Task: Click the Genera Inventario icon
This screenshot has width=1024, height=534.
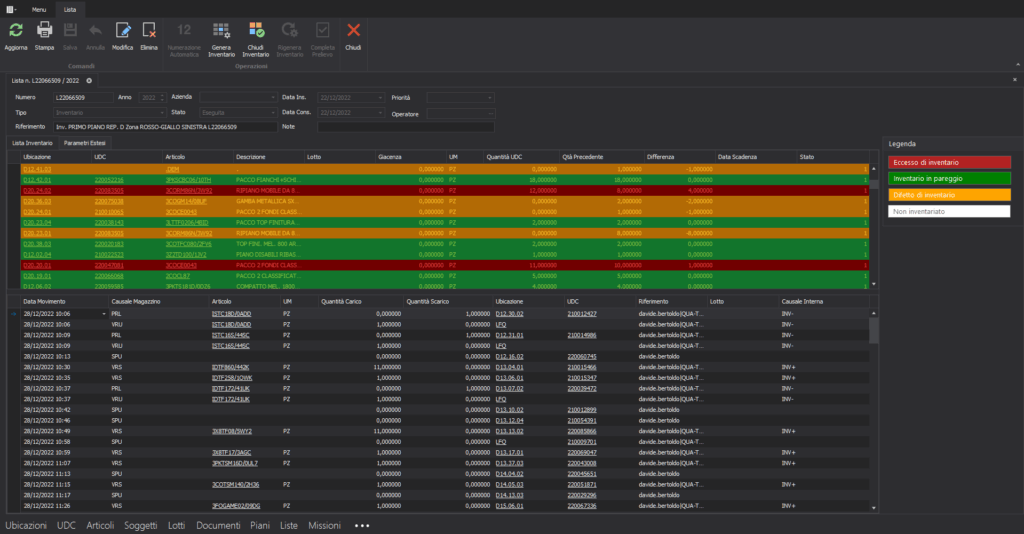Action: click(x=221, y=31)
